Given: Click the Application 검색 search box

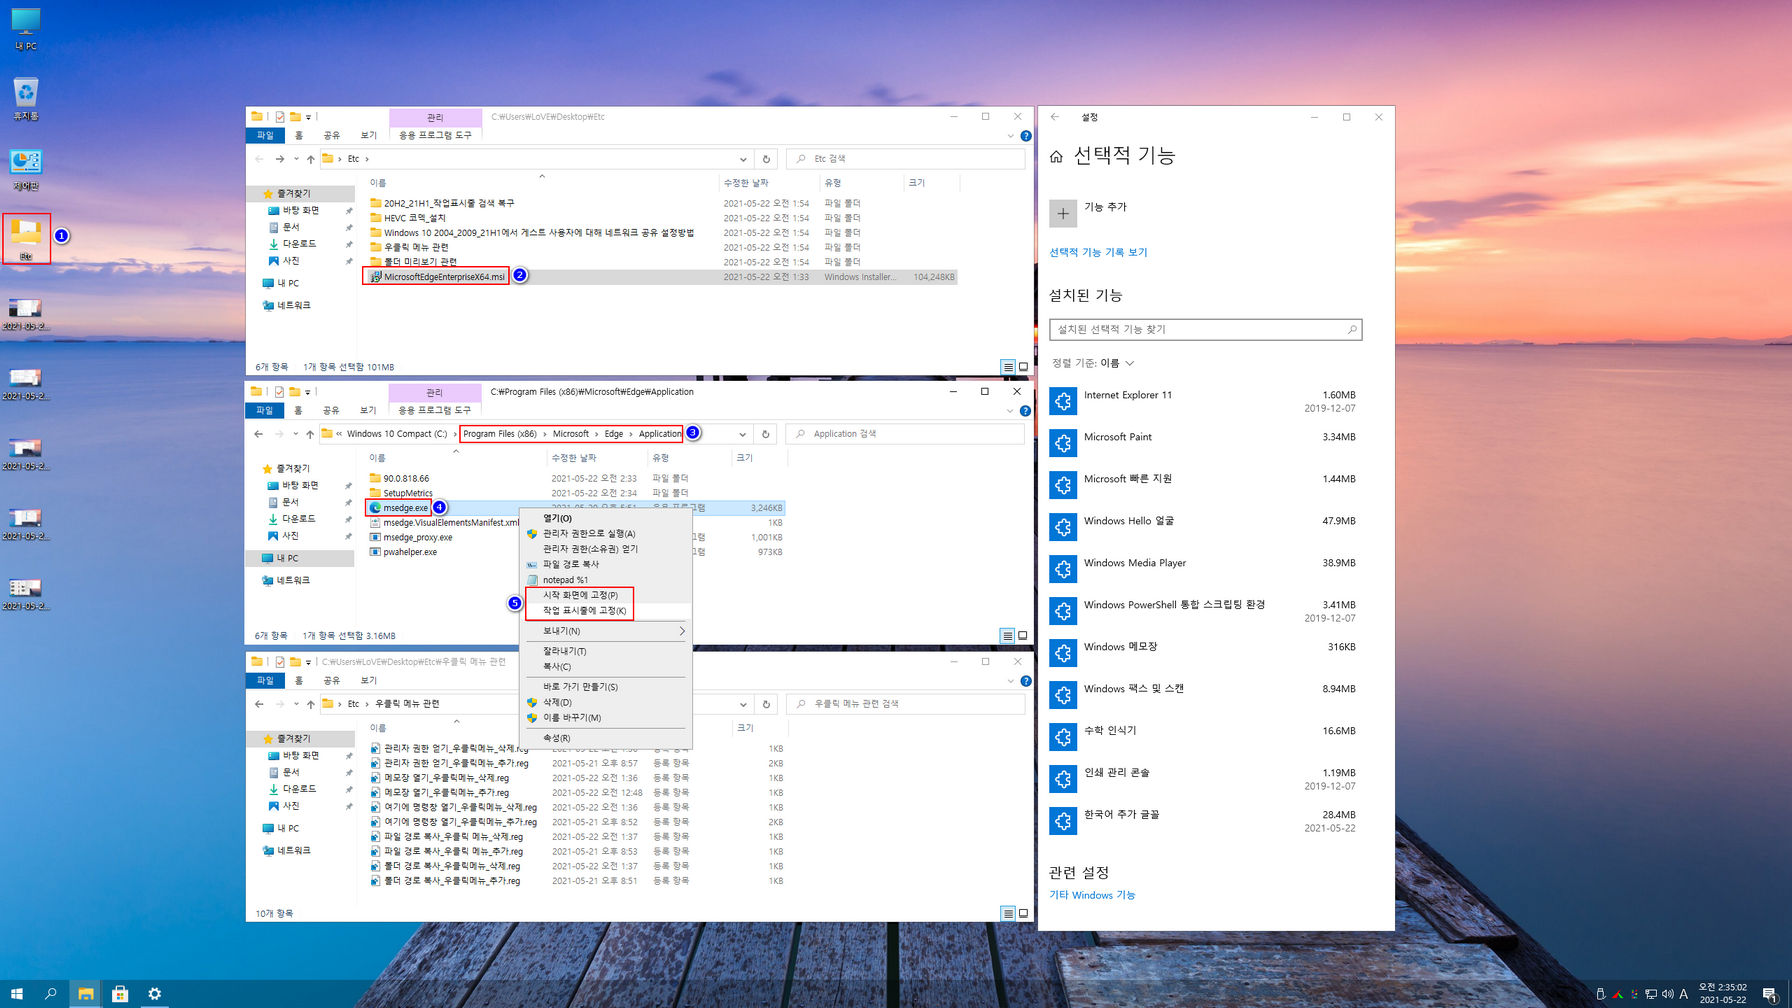Looking at the screenshot, I should pyautogui.click(x=905, y=434).
